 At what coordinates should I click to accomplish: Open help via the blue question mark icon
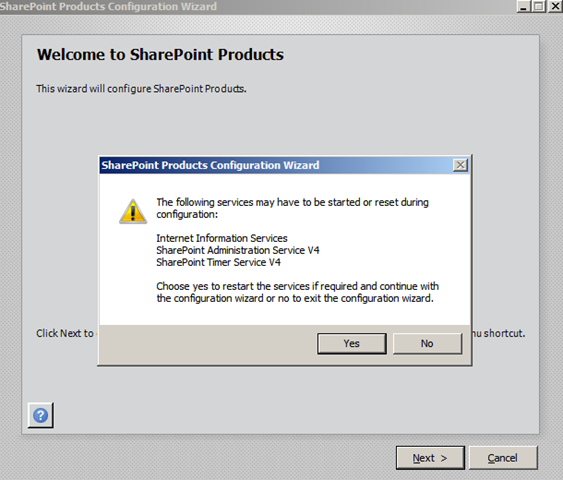click(41, 415)
